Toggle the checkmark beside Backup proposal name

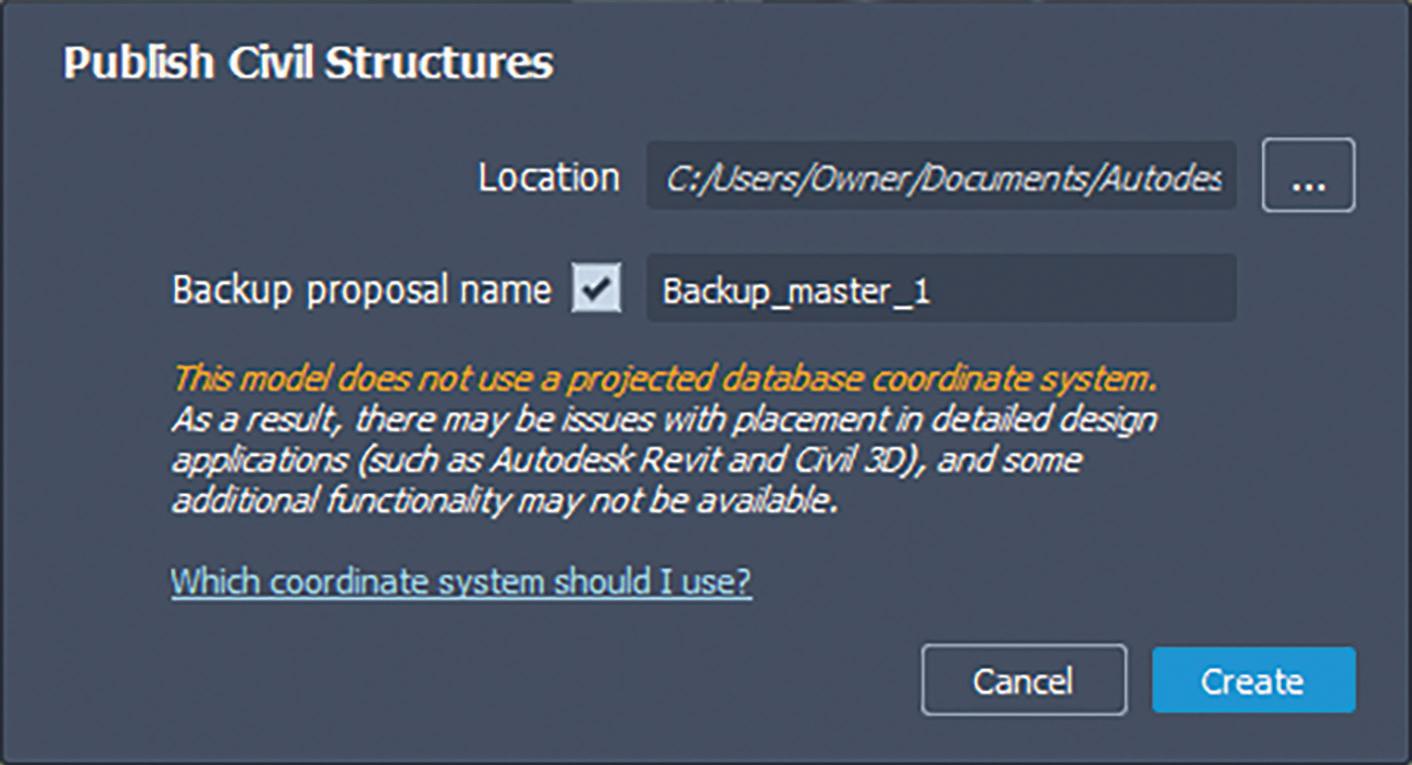tap(596, 289)
